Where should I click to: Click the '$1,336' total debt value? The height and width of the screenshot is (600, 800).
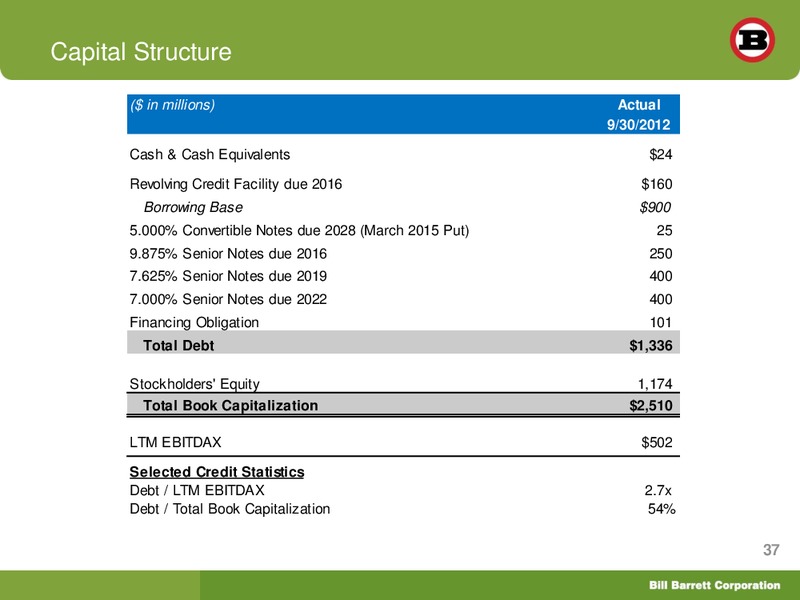(651, 345)
